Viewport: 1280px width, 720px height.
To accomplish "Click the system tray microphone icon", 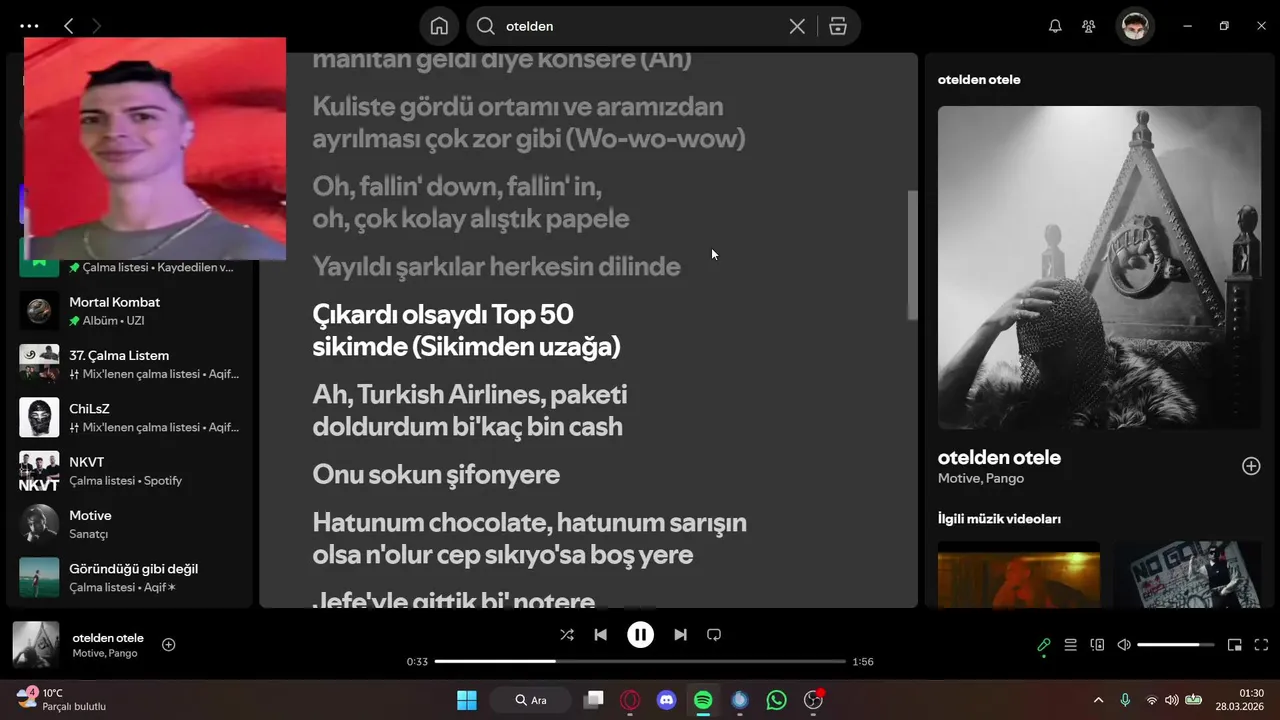I will pos(1125,700).
